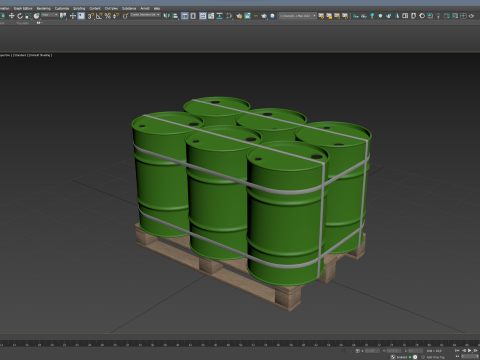480x360 pixels.
Task: Click the project folder icon next to the path dropdown
Action: click(321, 16)
